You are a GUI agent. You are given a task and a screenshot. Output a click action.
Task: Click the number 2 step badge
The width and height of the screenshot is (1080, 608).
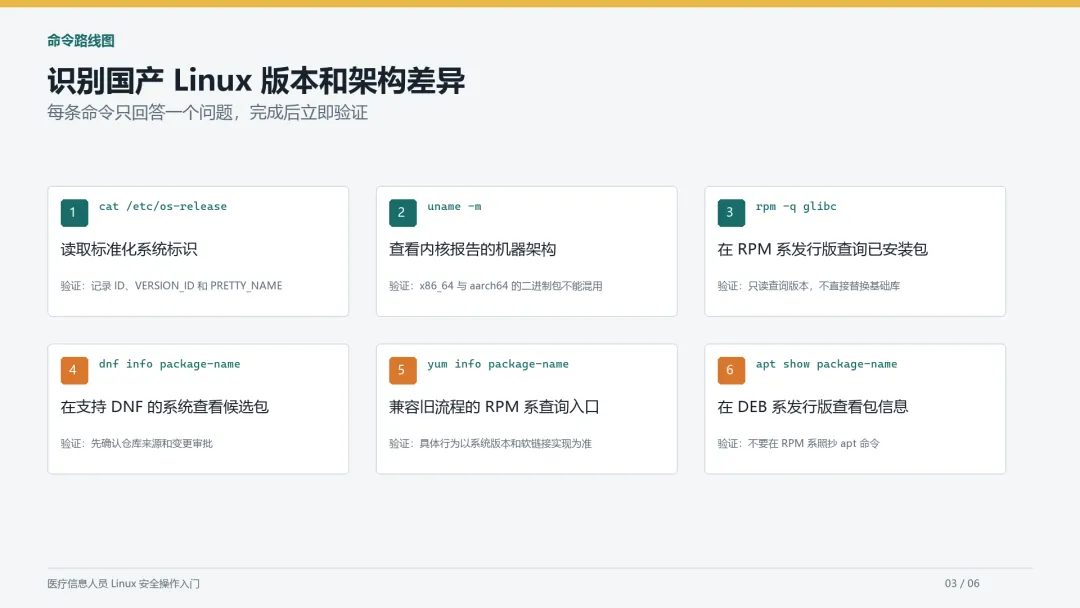point(403,213)
